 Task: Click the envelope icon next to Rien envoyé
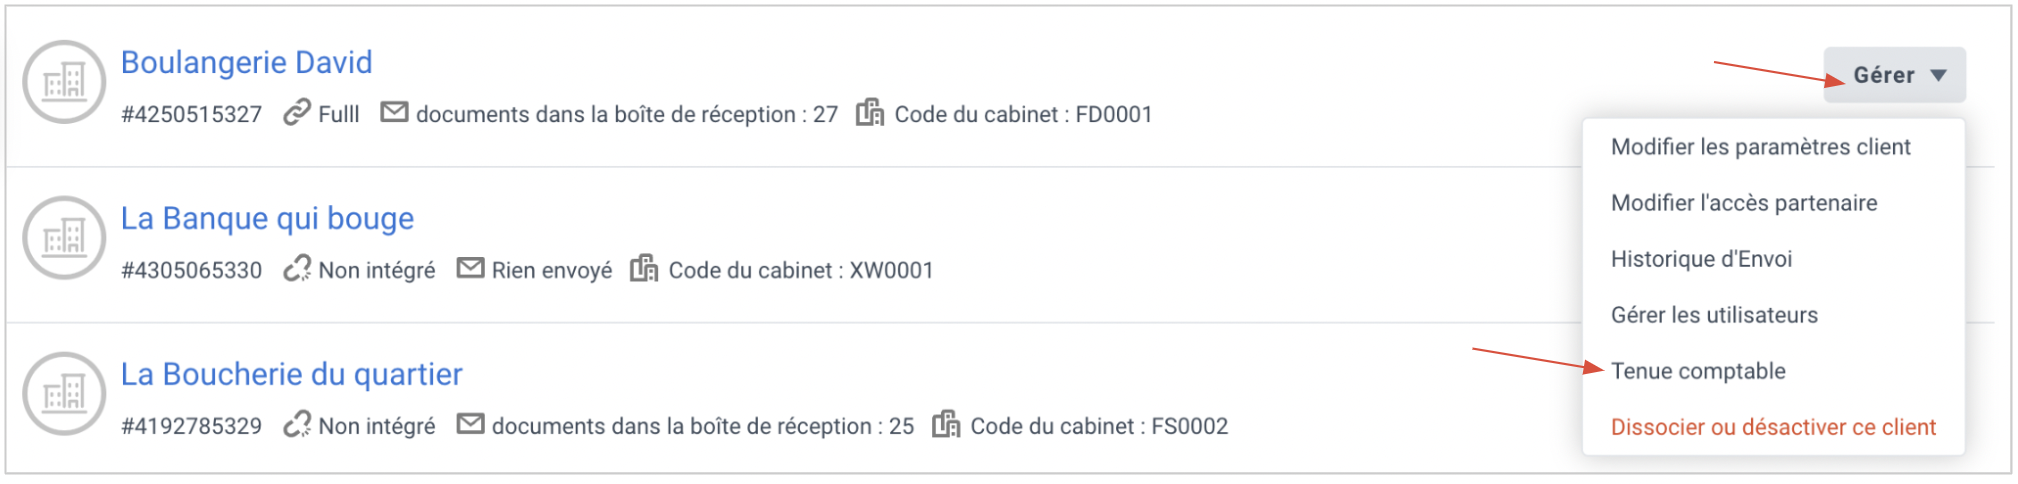click(470, 268)
